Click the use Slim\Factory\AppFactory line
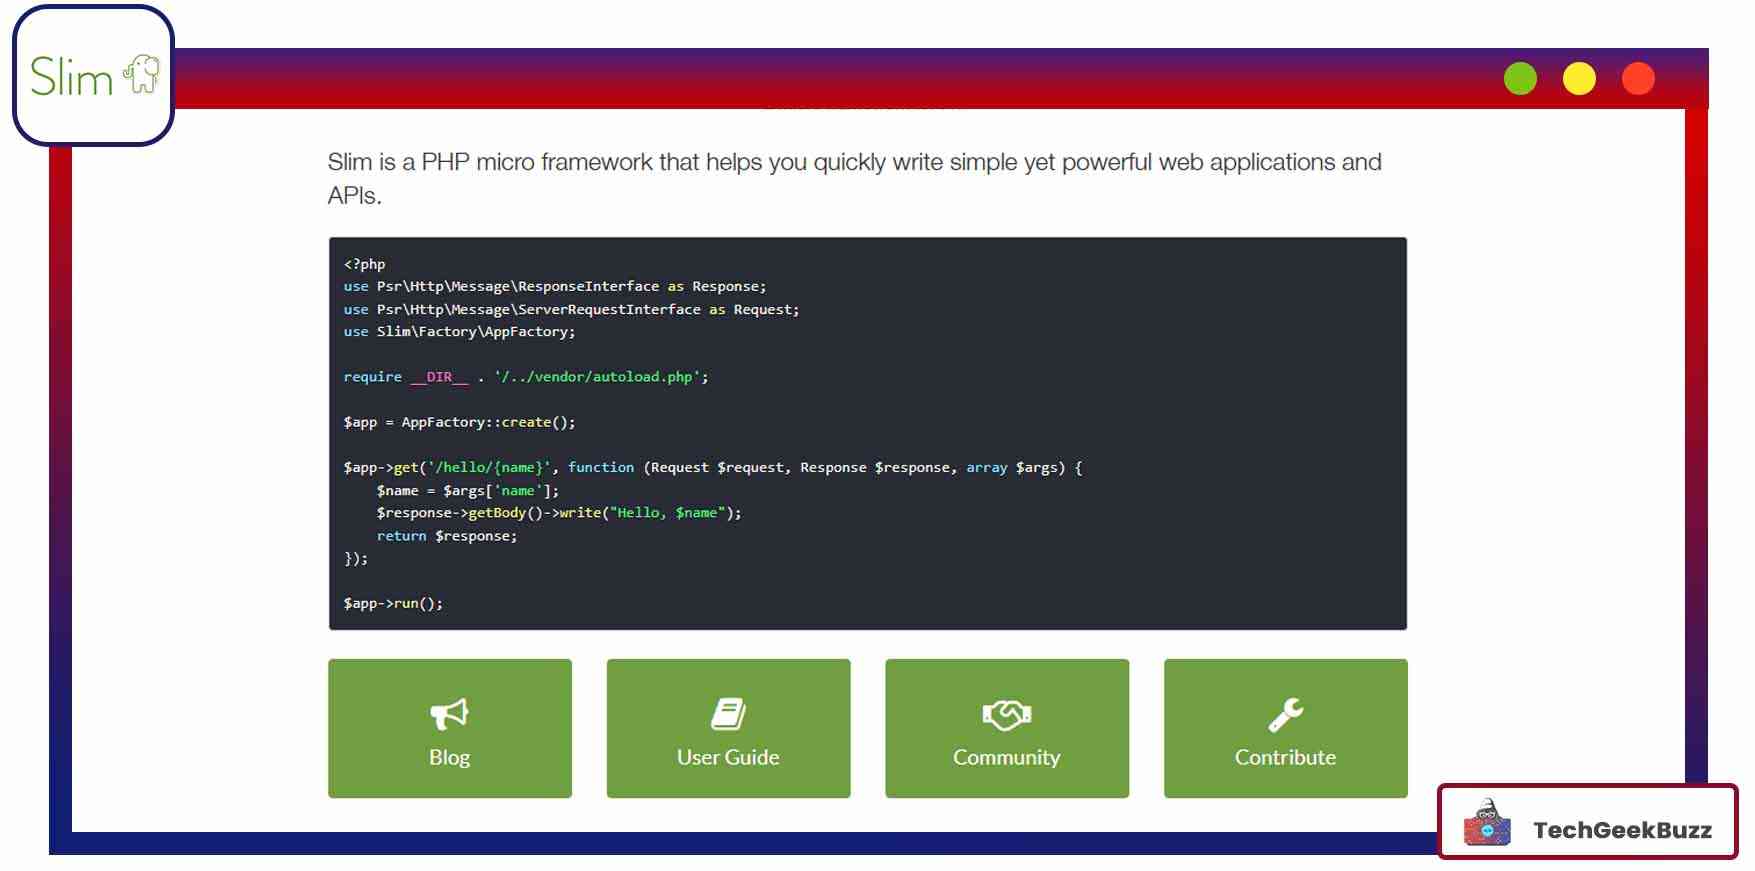This screenshot has width=1755, height=871. pyautogui.click(x=459, y=332)
